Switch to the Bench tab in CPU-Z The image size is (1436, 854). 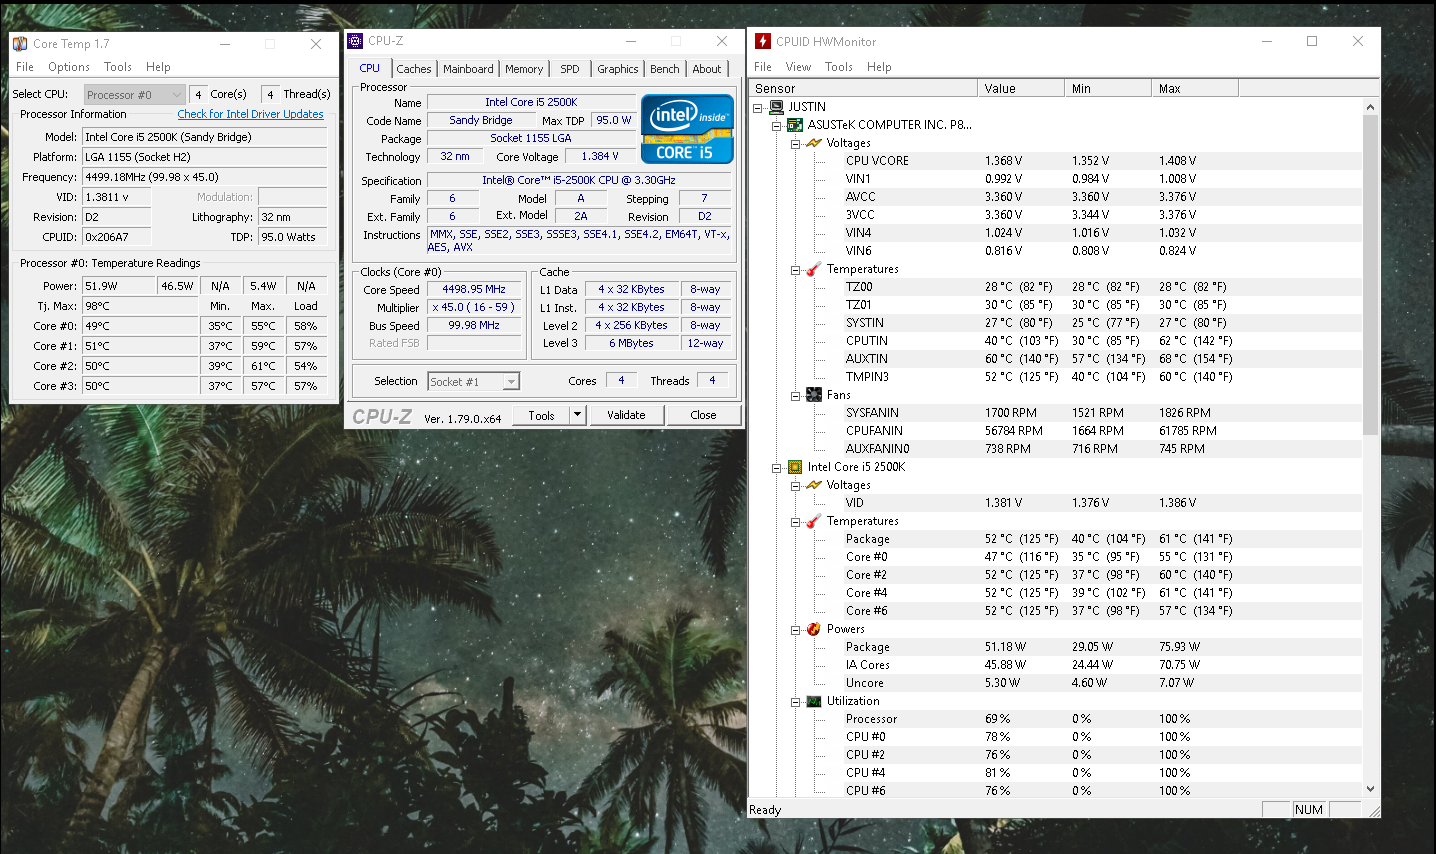[665, 69]
